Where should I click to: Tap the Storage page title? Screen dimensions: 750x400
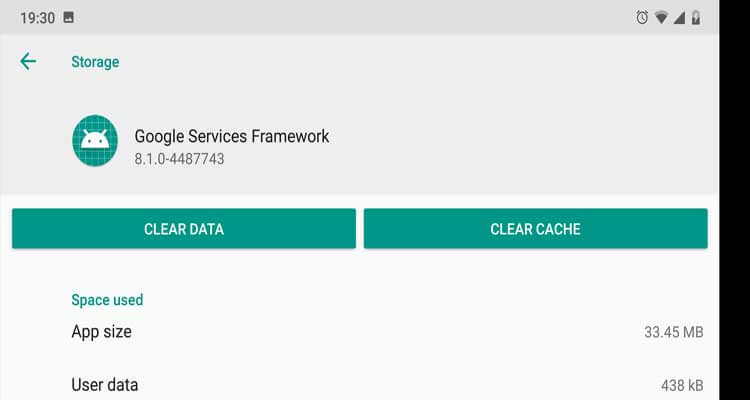tap(95, 62)
